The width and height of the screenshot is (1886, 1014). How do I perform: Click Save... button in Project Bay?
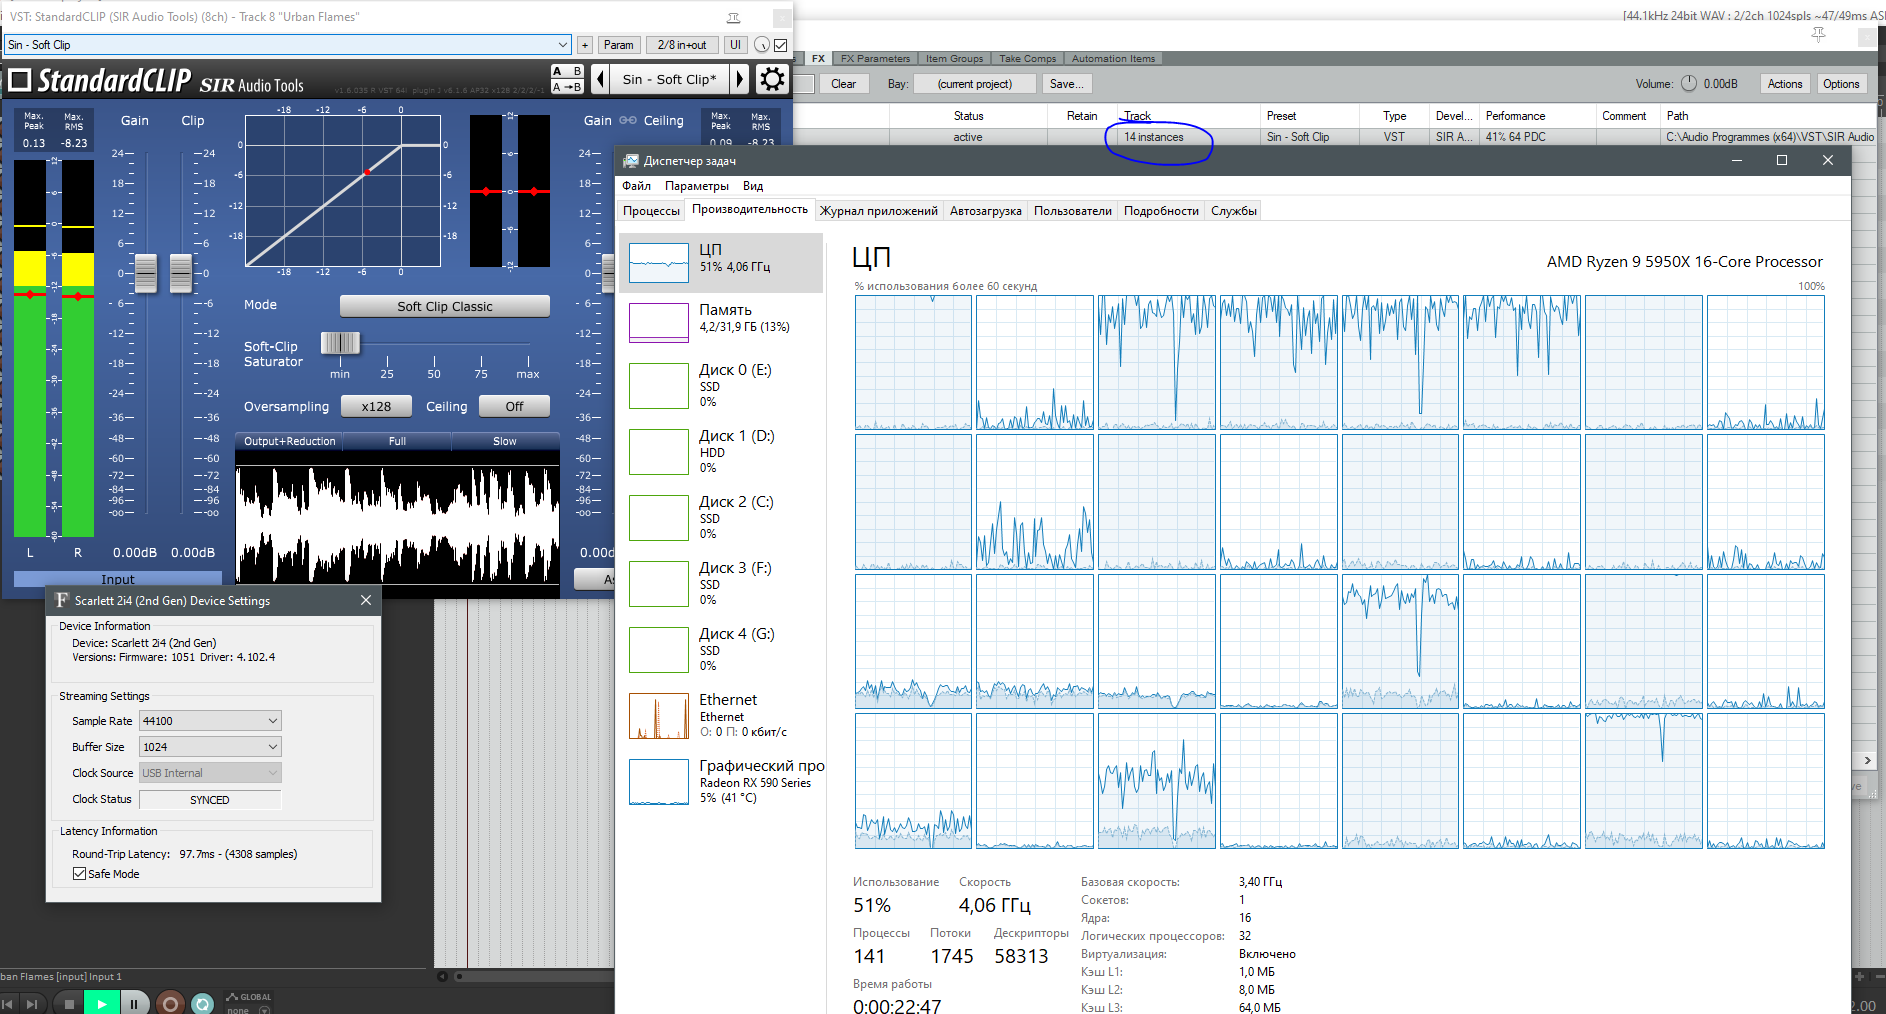tap(1065, 84)
